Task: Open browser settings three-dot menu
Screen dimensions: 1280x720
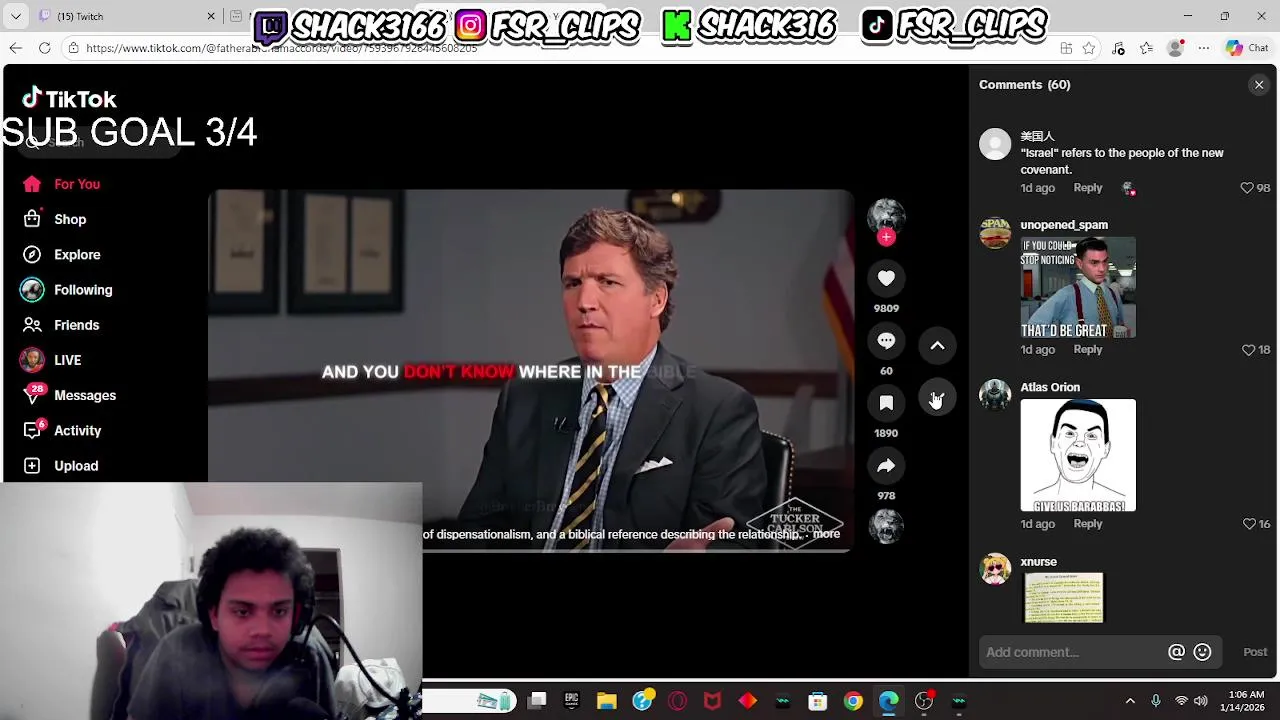Action: (1204, 48)
